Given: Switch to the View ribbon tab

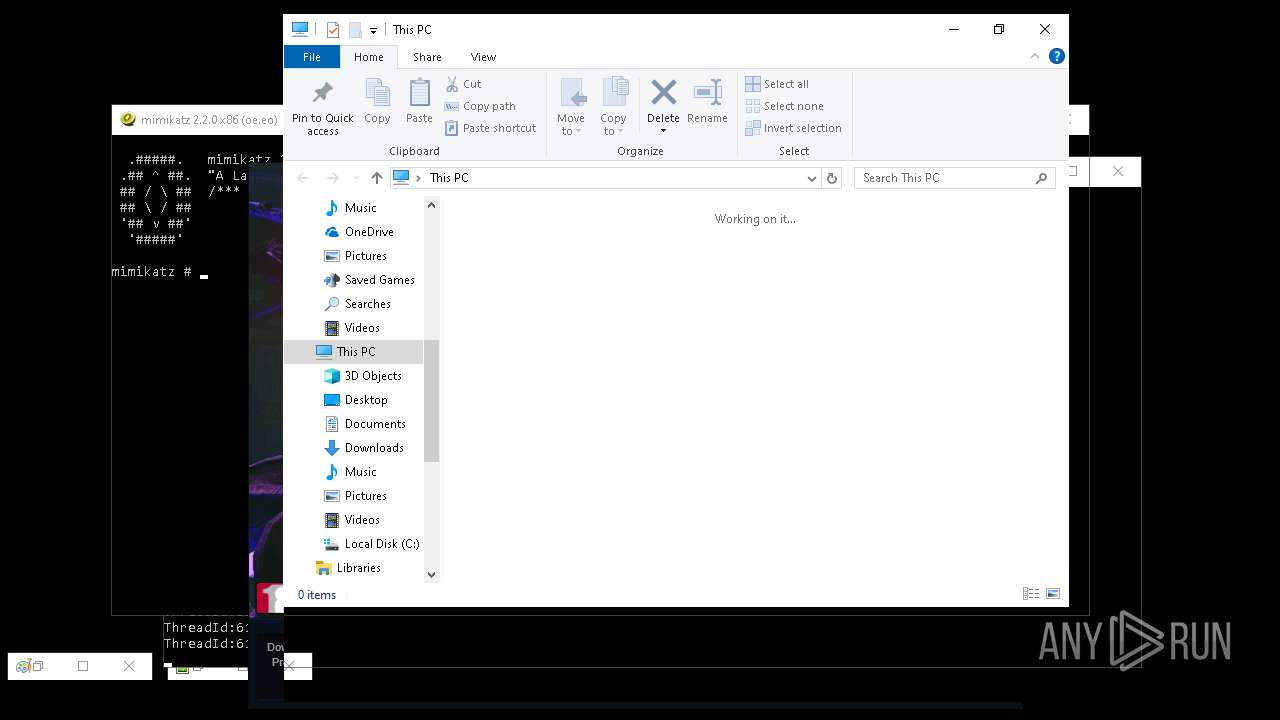Looking at the screenshot, I should [x=483, y=57].
